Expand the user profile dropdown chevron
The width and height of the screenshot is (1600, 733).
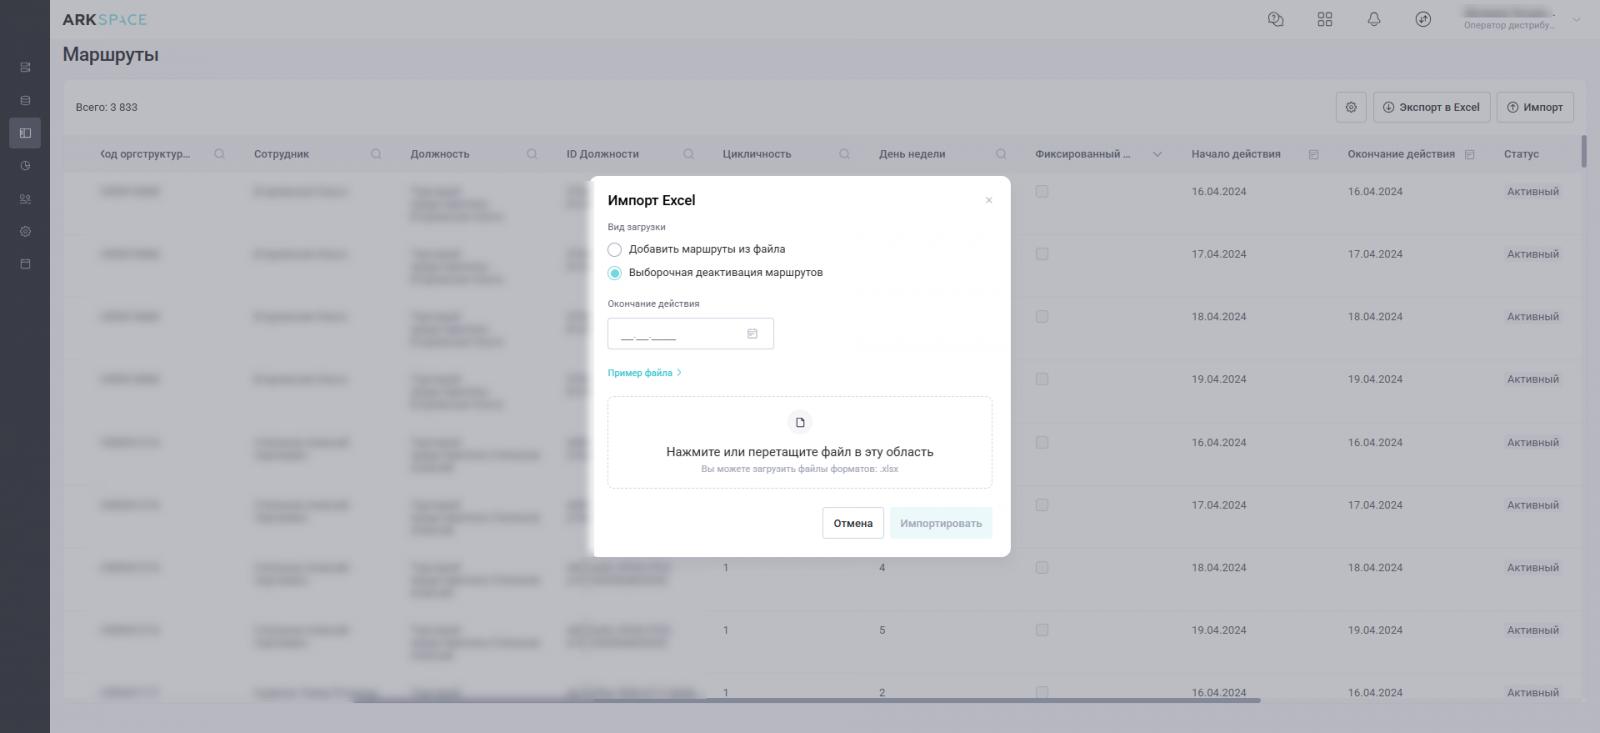1577,19
